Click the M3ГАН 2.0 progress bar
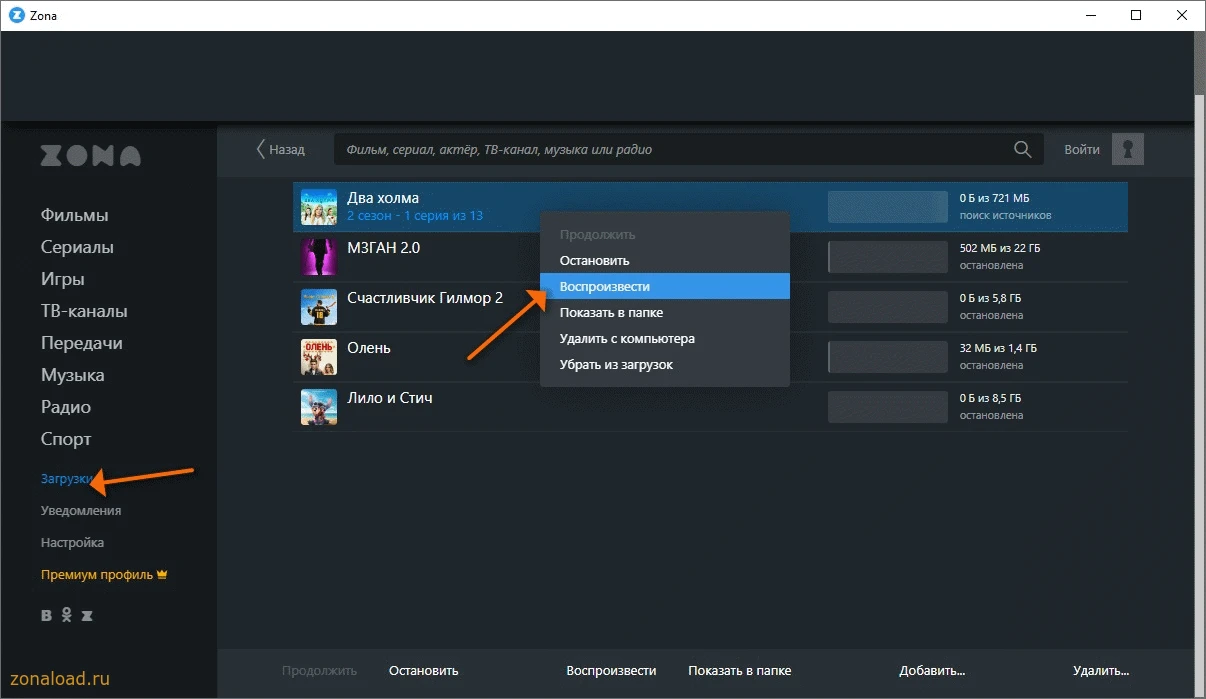Viewport: 1206px width, 699px height. click(x=888, y=257)
